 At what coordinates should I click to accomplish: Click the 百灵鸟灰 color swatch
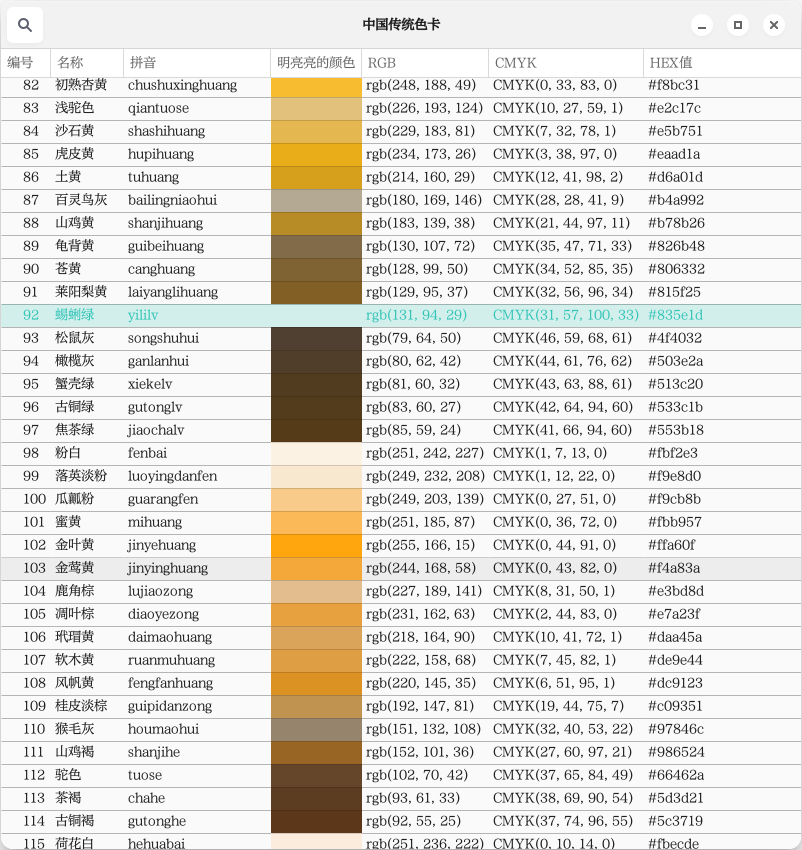[316, 201]
